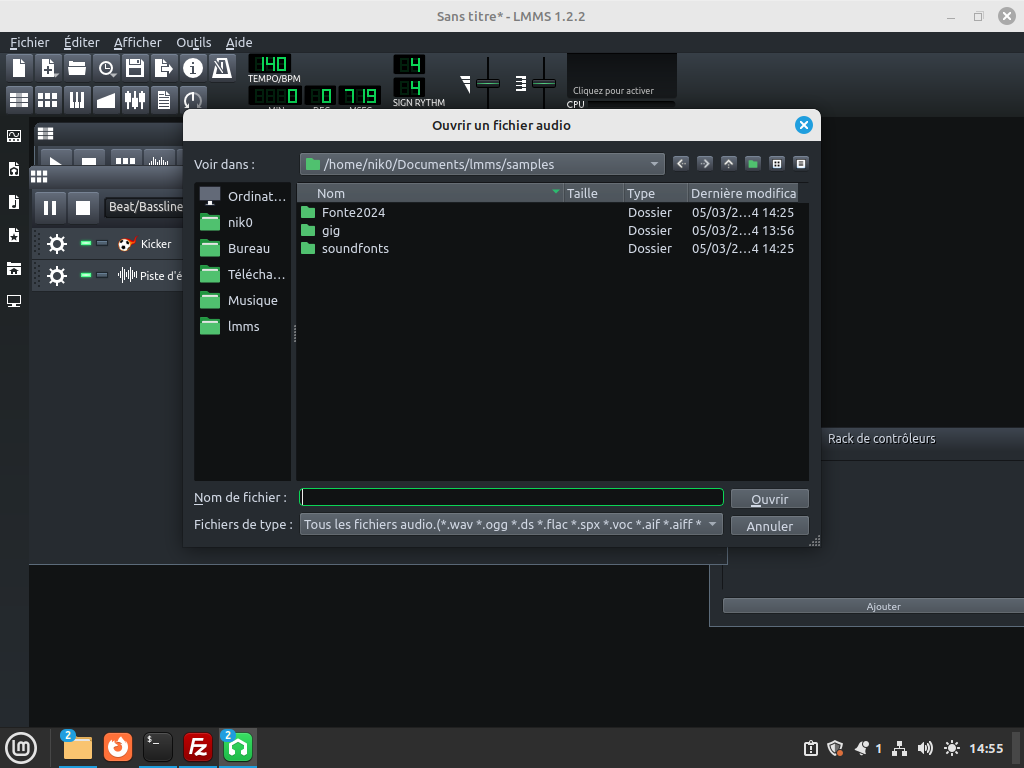This screenshot has width=1024, height=768.
Task: Click the Ouvrir button
Action: click(770, 499)
